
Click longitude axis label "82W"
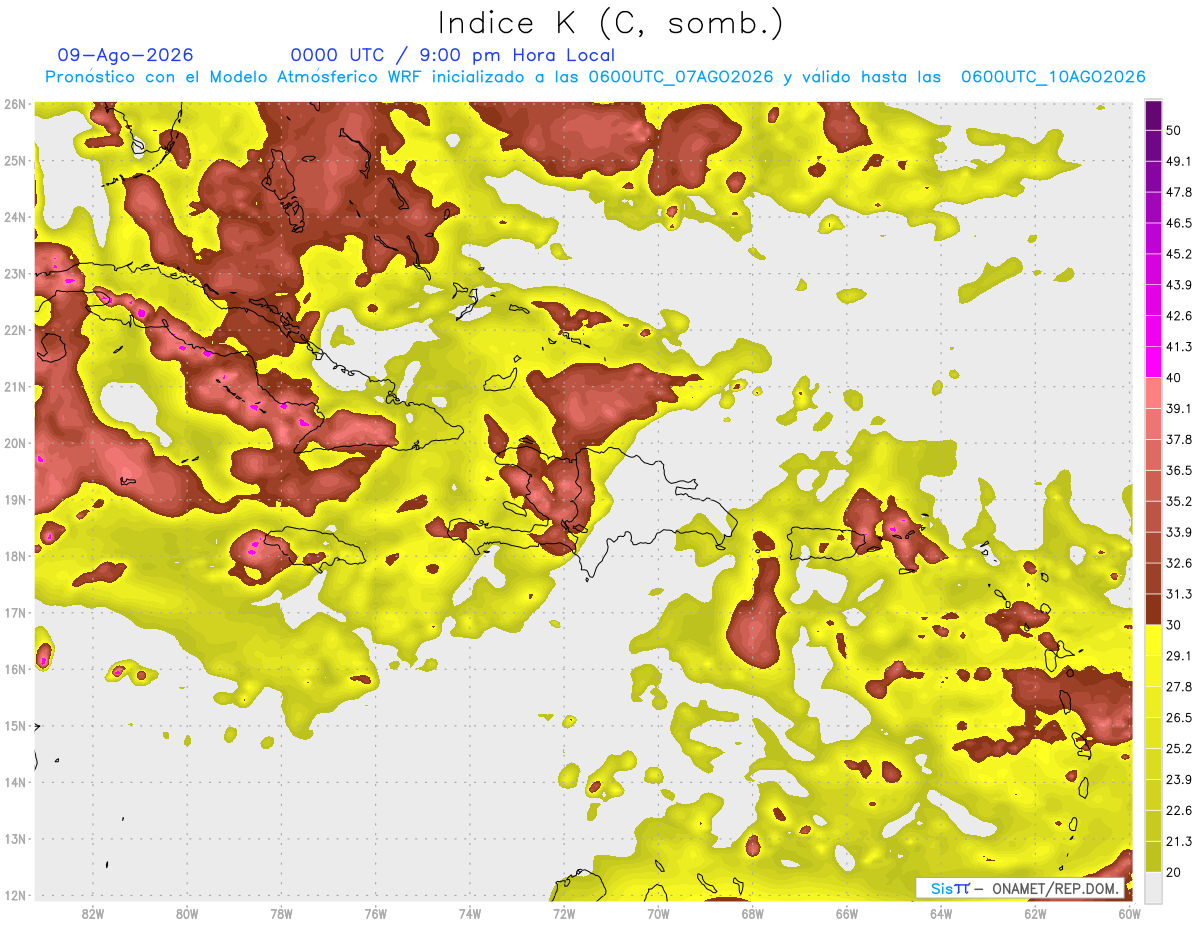tap(93, 913)
